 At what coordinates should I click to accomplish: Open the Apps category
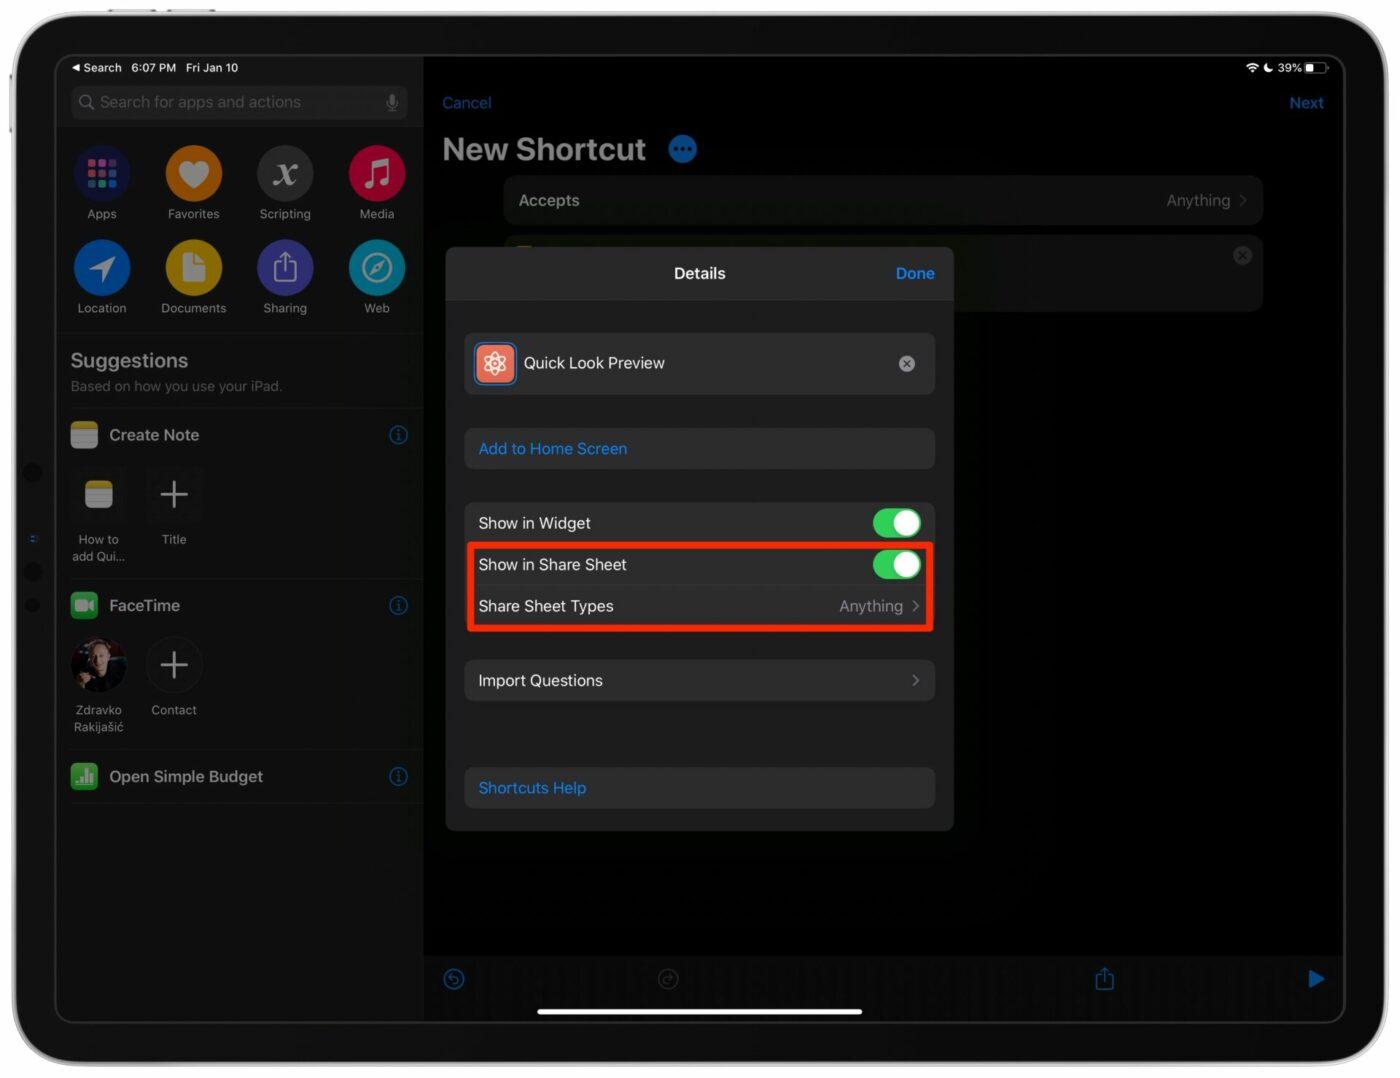102,174
